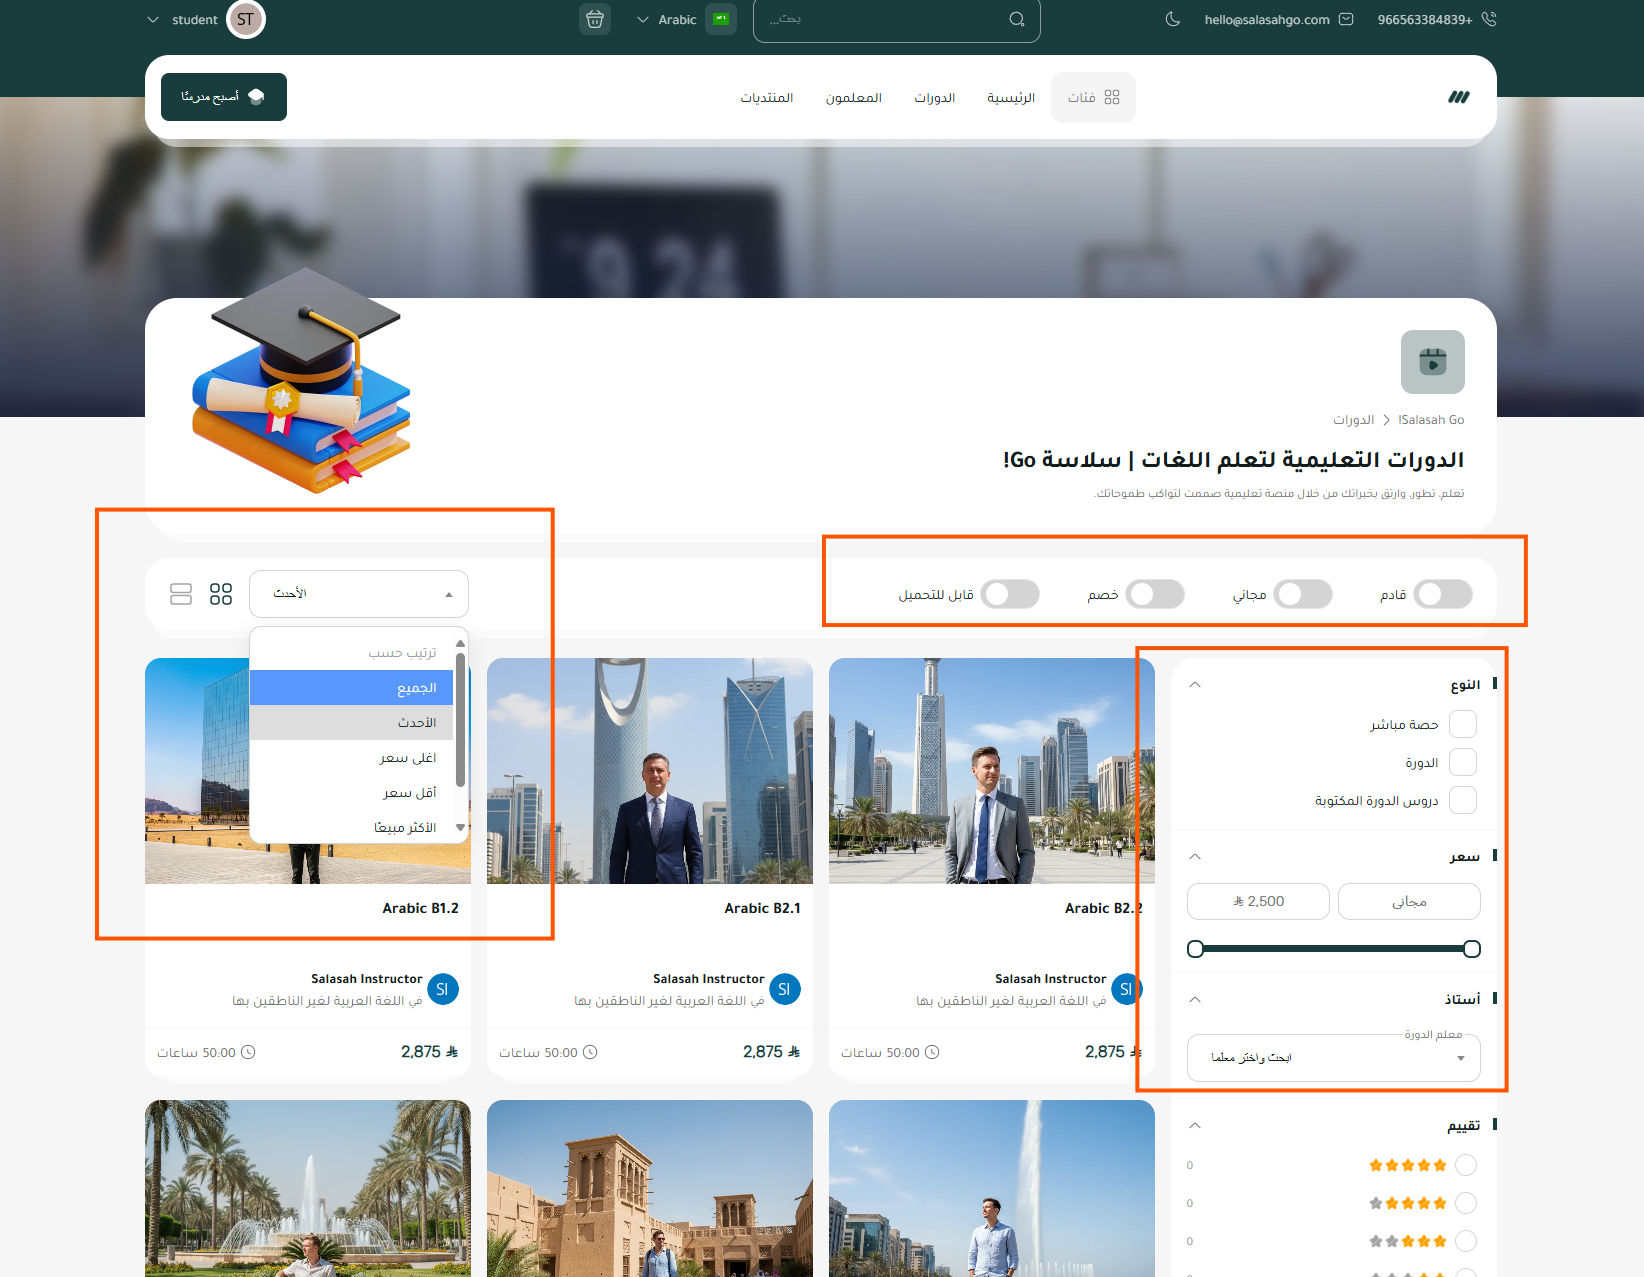The image size is (1644, 1277).
Task: Toggle dark mode moon icon
Action: [1173, 19]
